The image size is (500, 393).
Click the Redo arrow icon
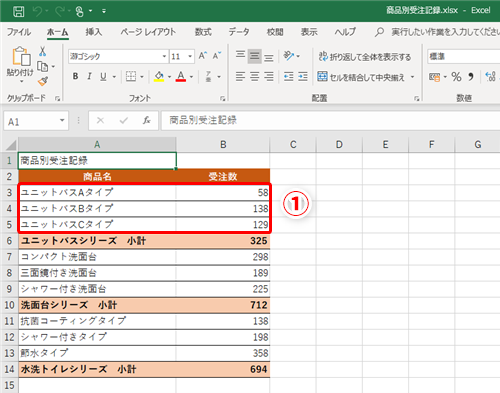pos(60,11)
